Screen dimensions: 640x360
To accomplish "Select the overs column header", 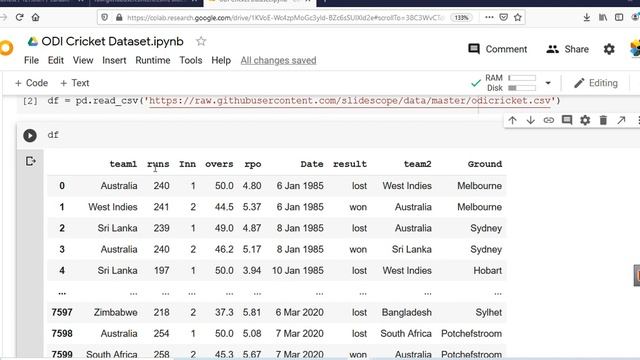I will coord(219,164).
